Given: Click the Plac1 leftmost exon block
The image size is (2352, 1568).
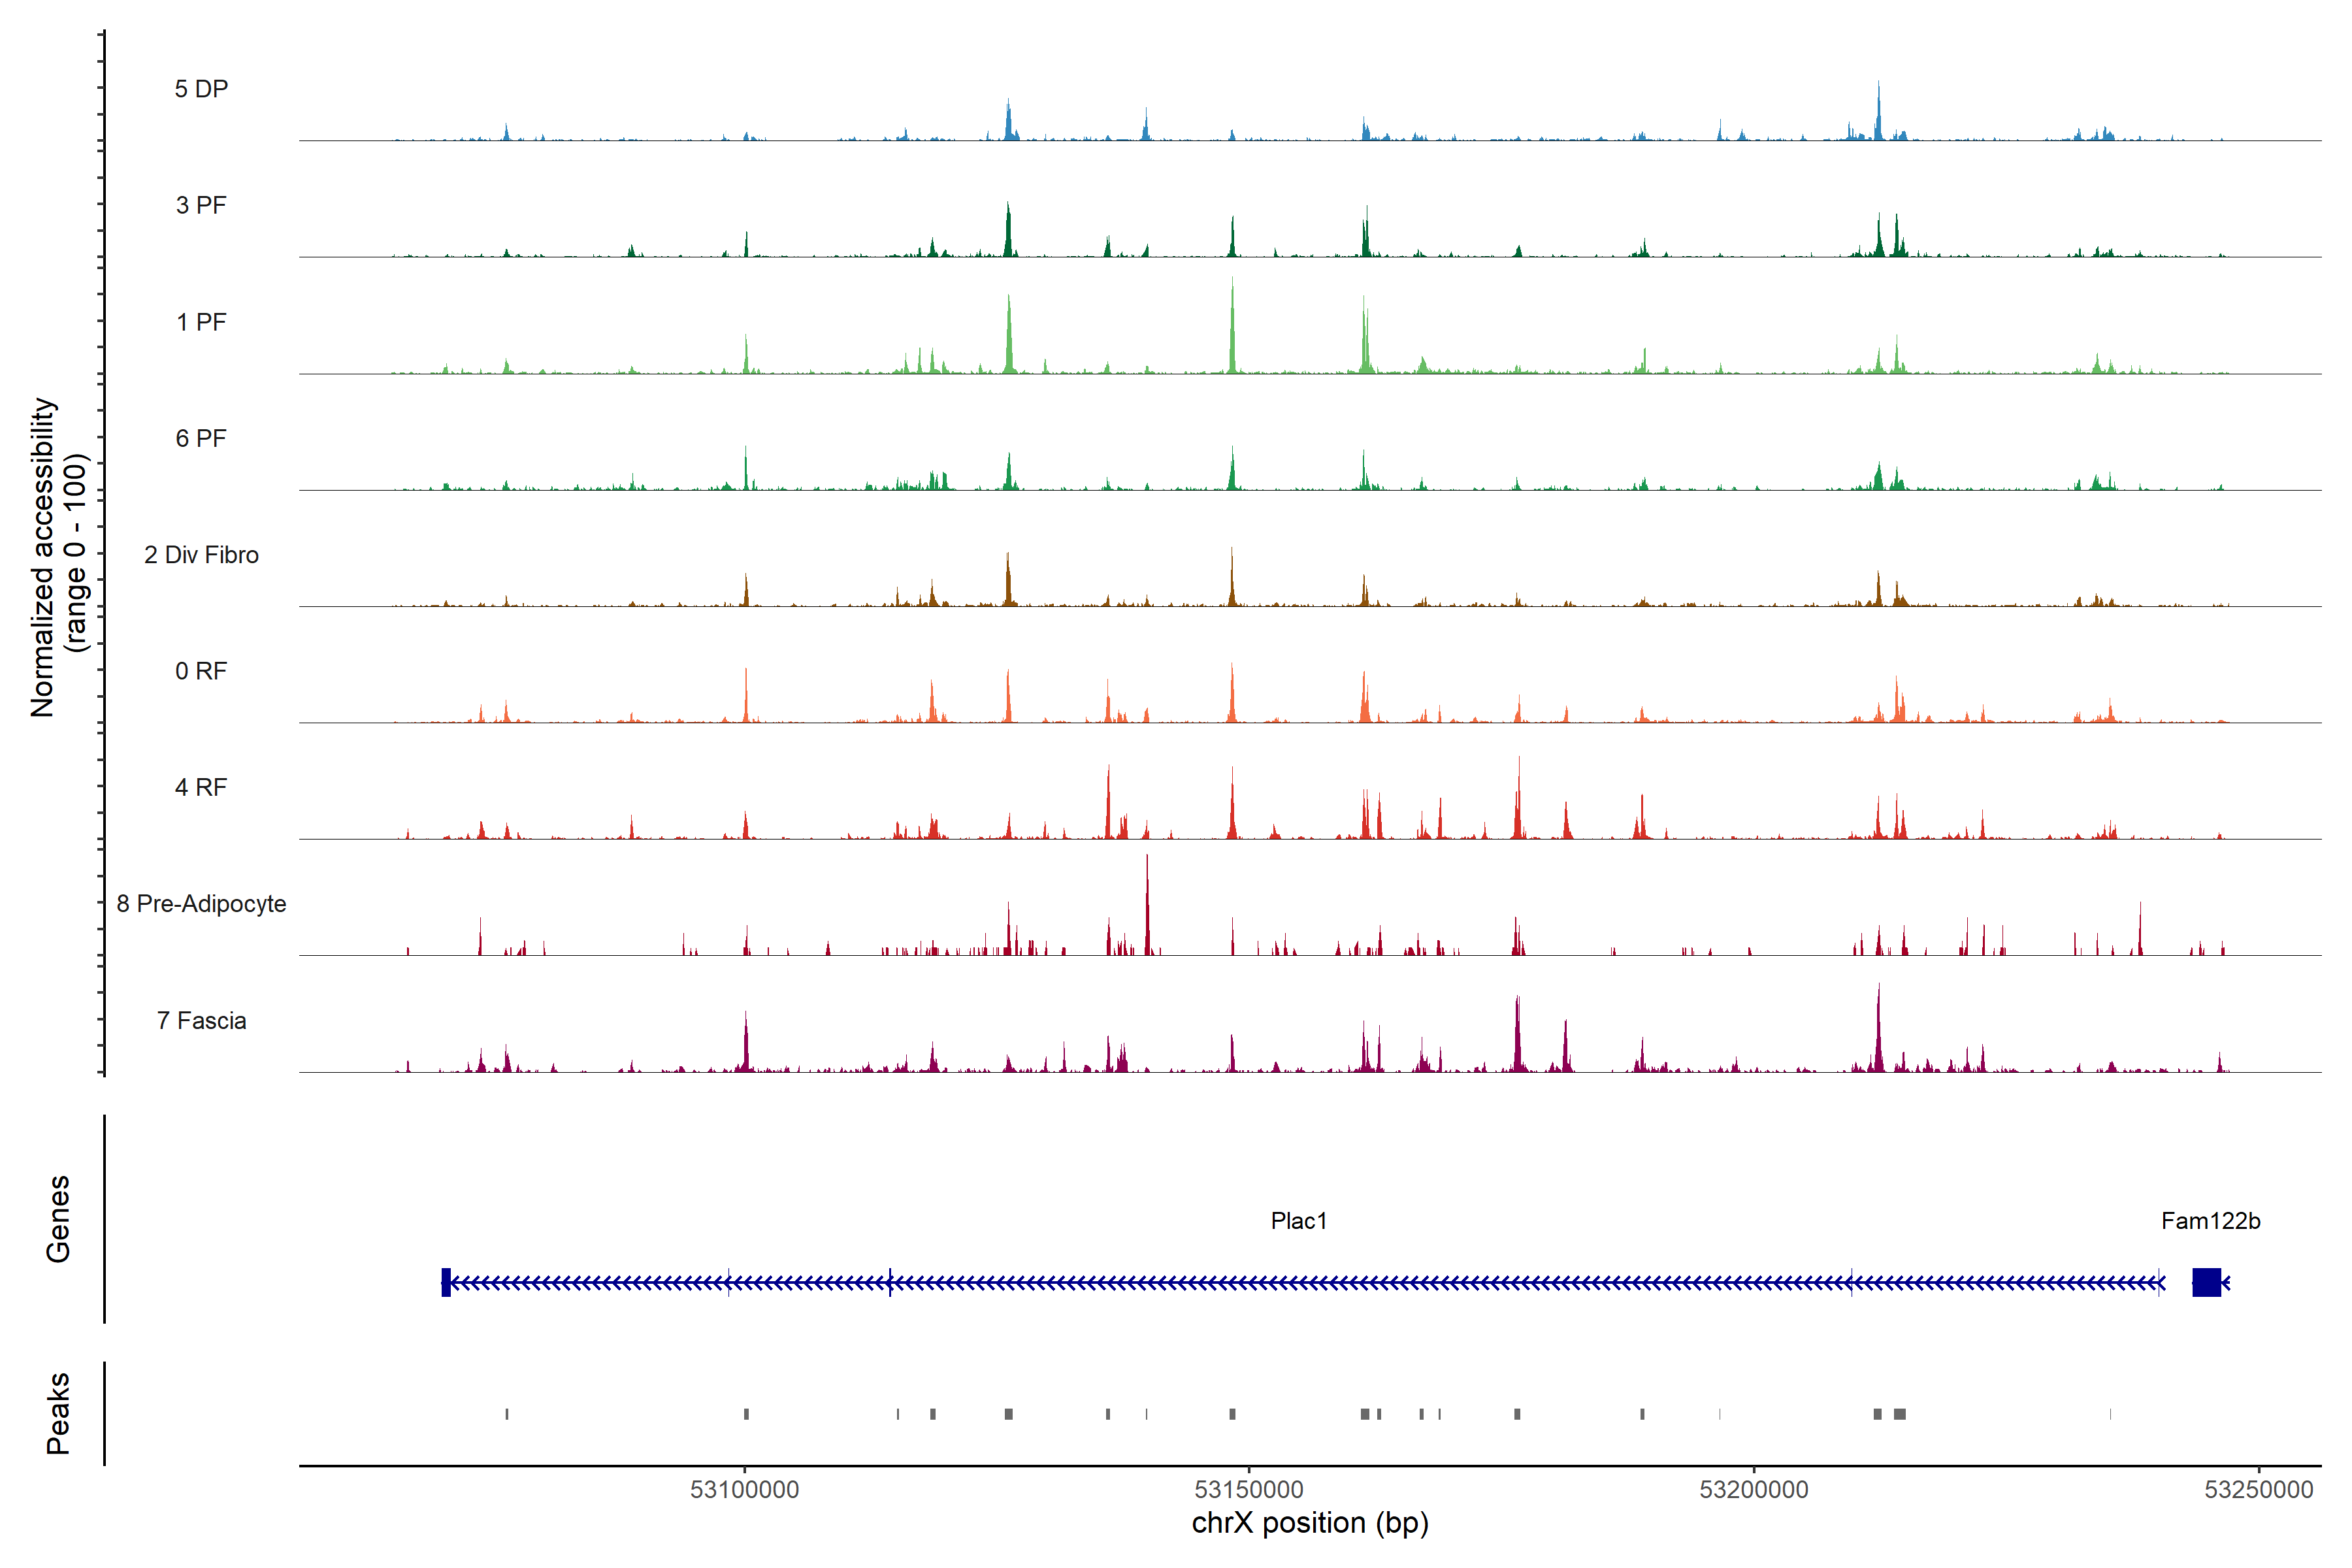Looking at the screenshot, I should [446, 1282].
